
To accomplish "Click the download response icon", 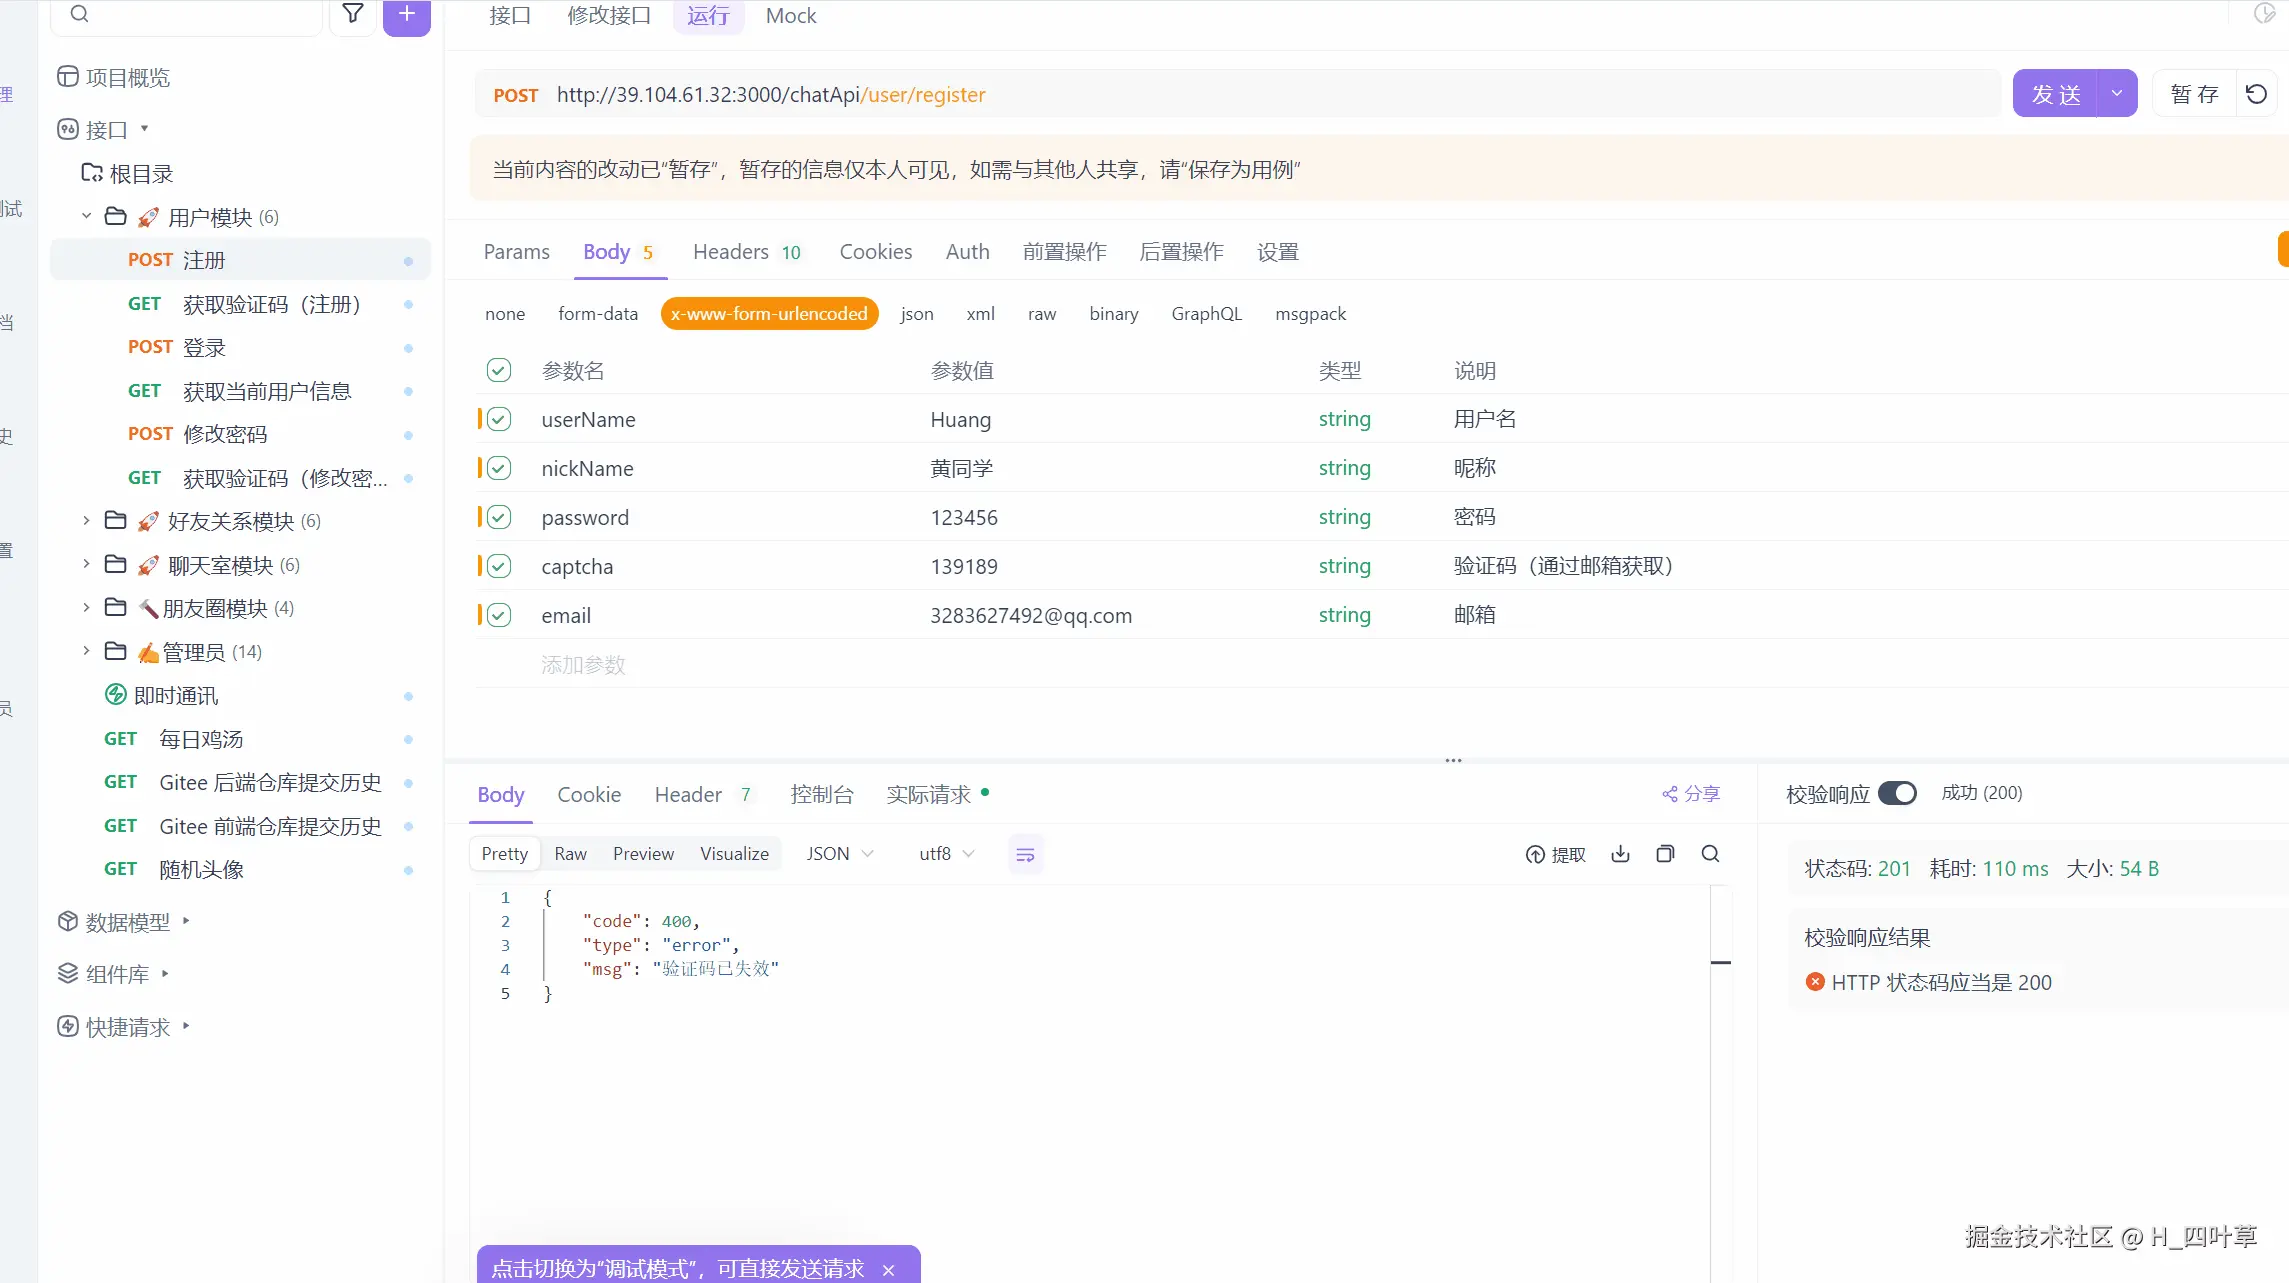I will click(1620, 854).
